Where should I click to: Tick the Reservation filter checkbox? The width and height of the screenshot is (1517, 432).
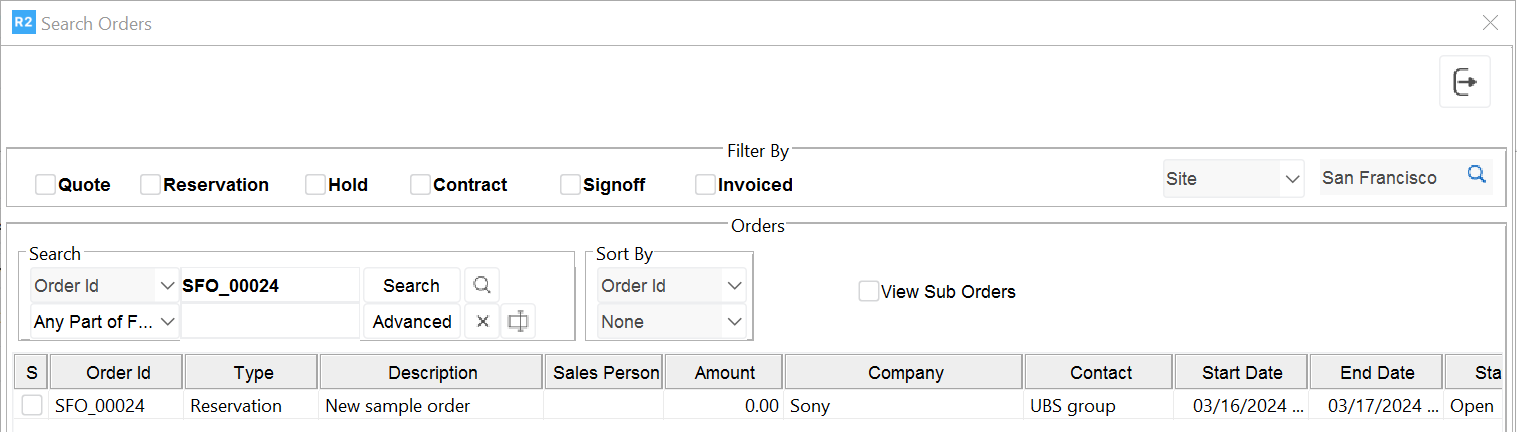pos(150,185)
